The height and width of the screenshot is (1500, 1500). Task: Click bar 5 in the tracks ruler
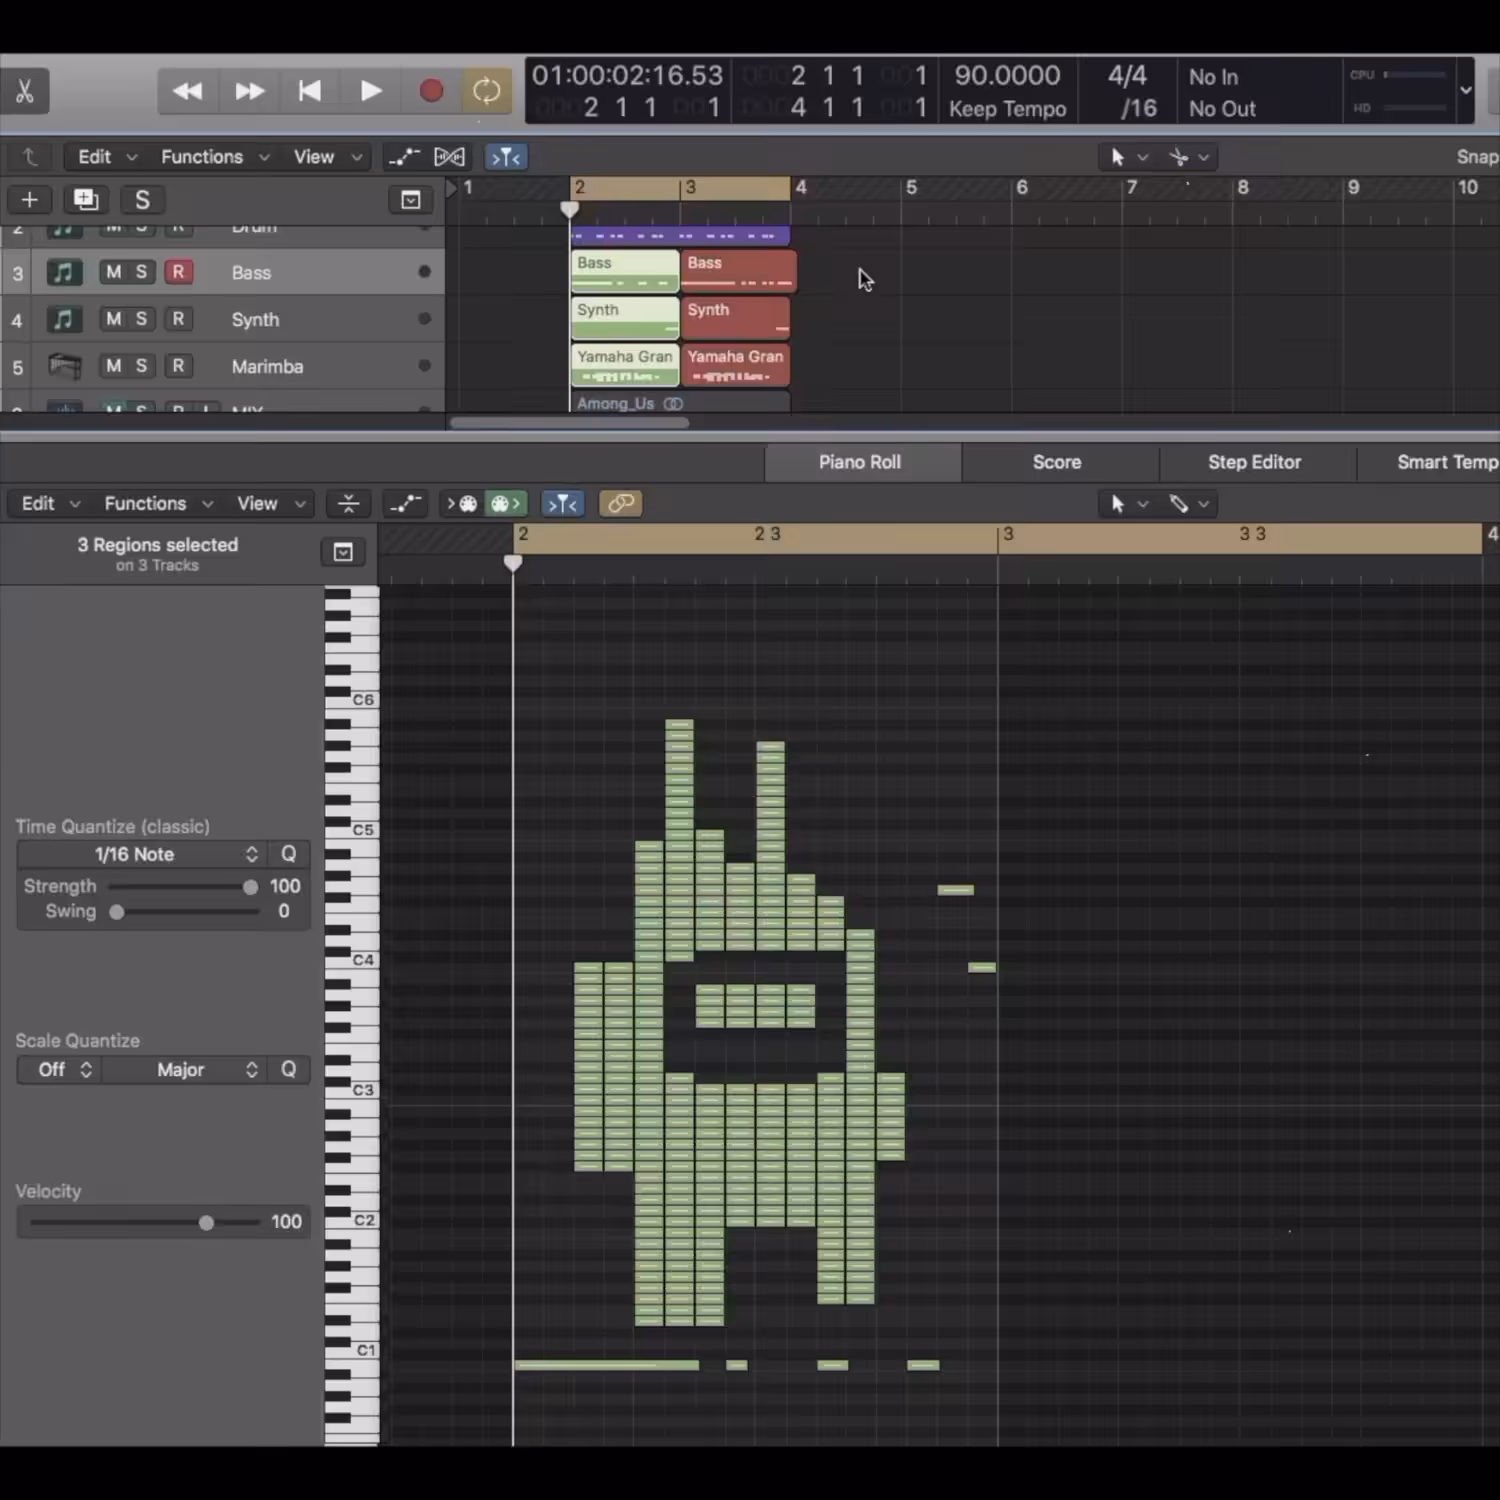911,188
